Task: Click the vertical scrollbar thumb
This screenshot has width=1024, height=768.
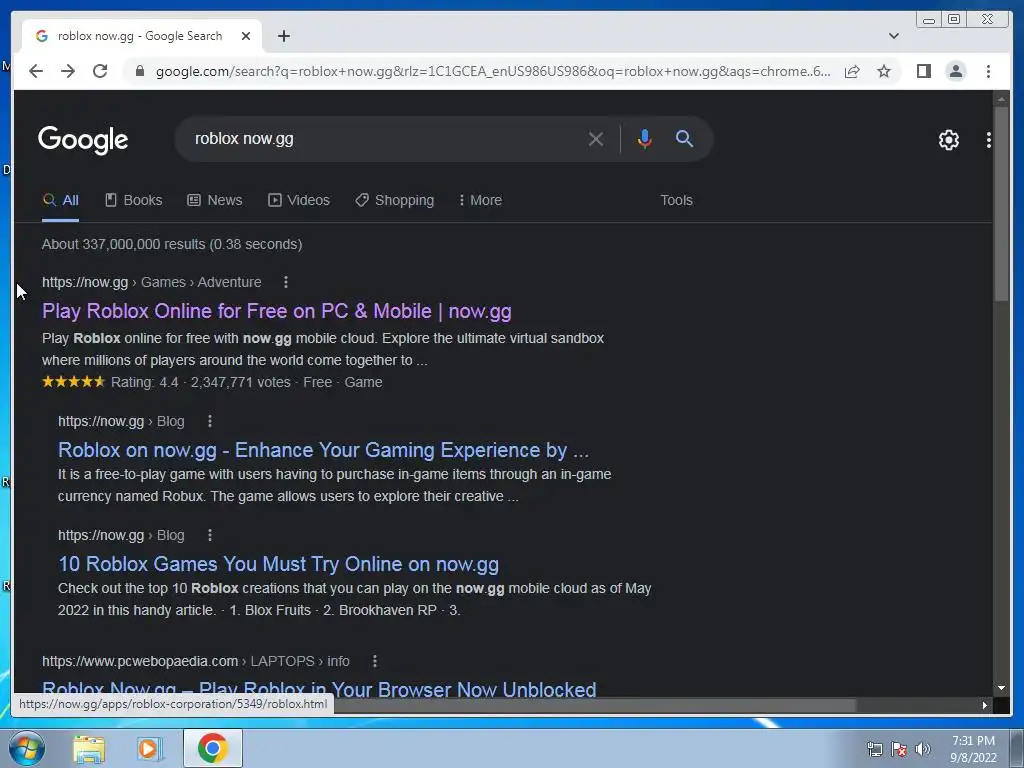Action: (x=1001, y=202)
